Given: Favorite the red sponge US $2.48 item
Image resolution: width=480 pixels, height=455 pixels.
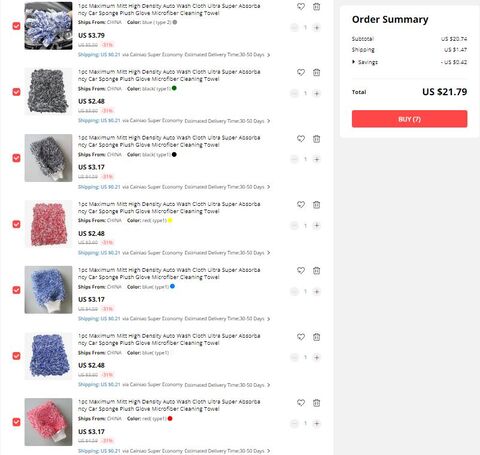Looking at the screenshot, I should tap(301, 204).
